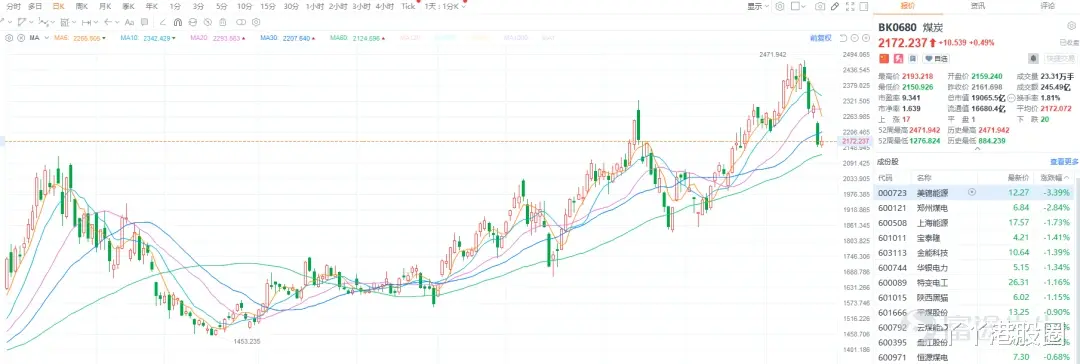This screenshot has height=364, width=1080.
Task: Select the 1小时 interval
Action: 315,6
